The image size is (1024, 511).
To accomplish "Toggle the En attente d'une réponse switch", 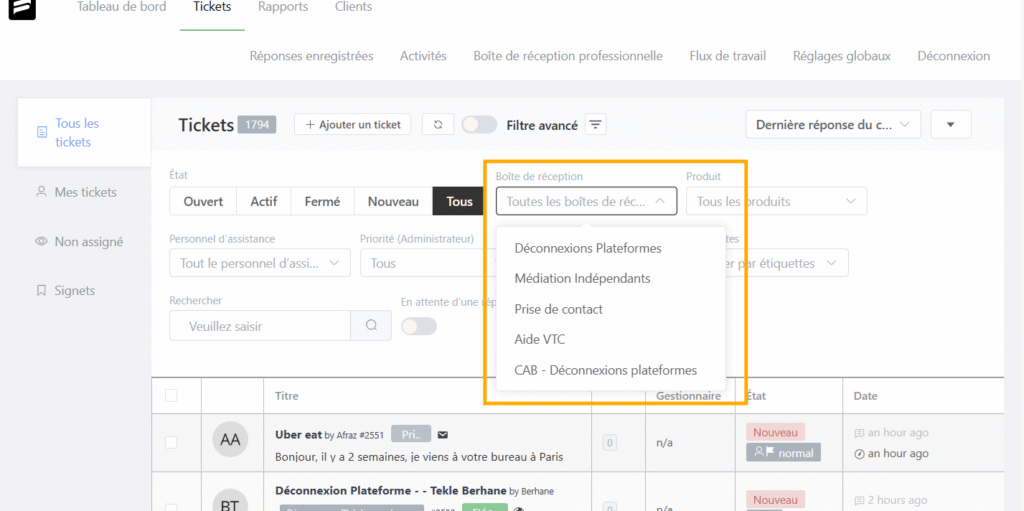I will (x=418, y=326).
